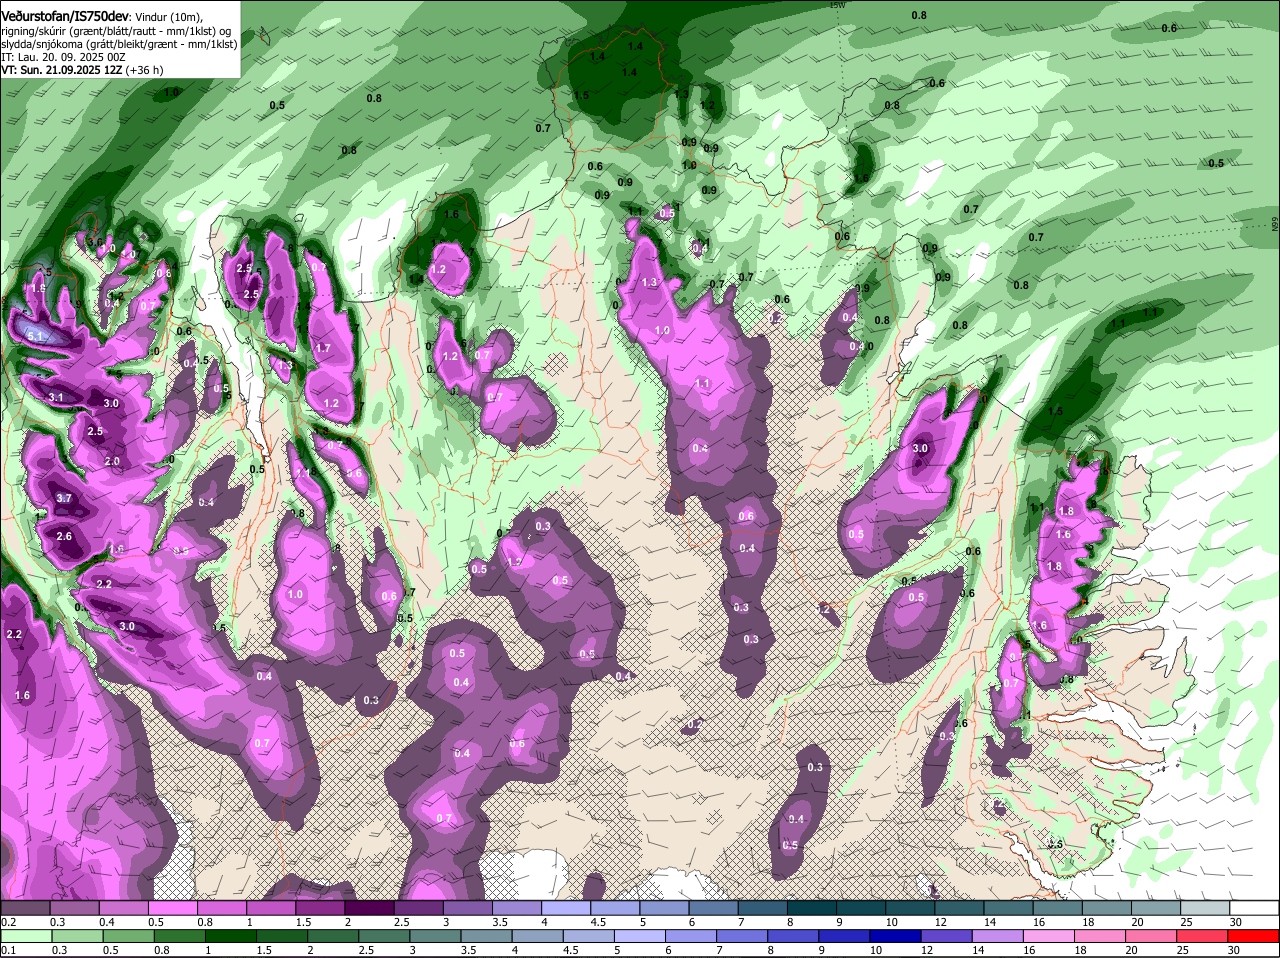The image size is (1280, 958).
Task: Select the dark purple swatch labelled 2 on the upper scale
Action: click(370, 907)
